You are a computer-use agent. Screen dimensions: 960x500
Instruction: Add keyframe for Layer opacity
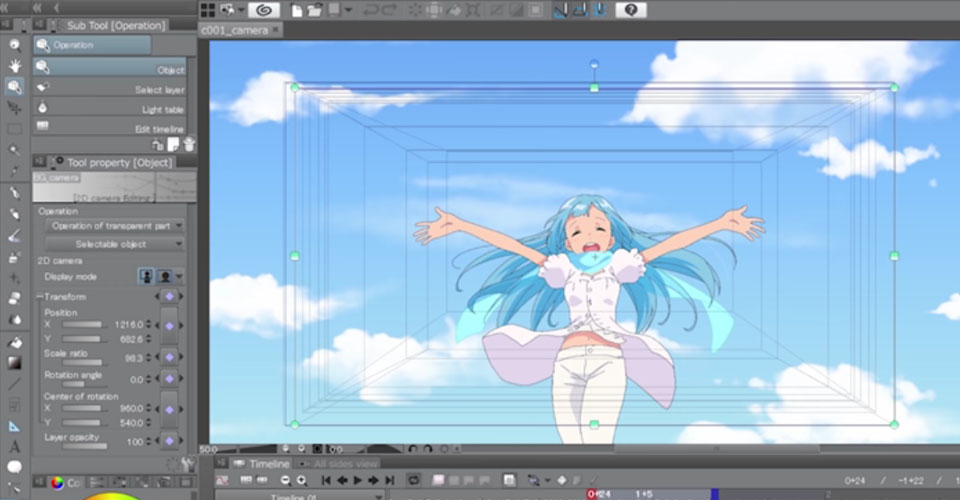point(170,441)
